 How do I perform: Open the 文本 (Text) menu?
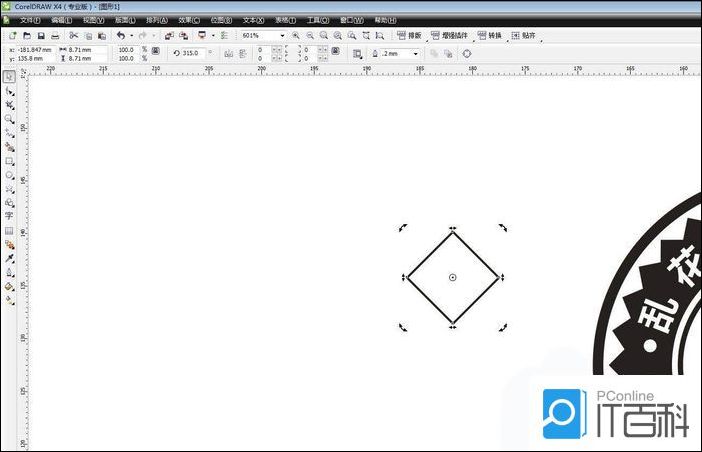tap(253, 20)
